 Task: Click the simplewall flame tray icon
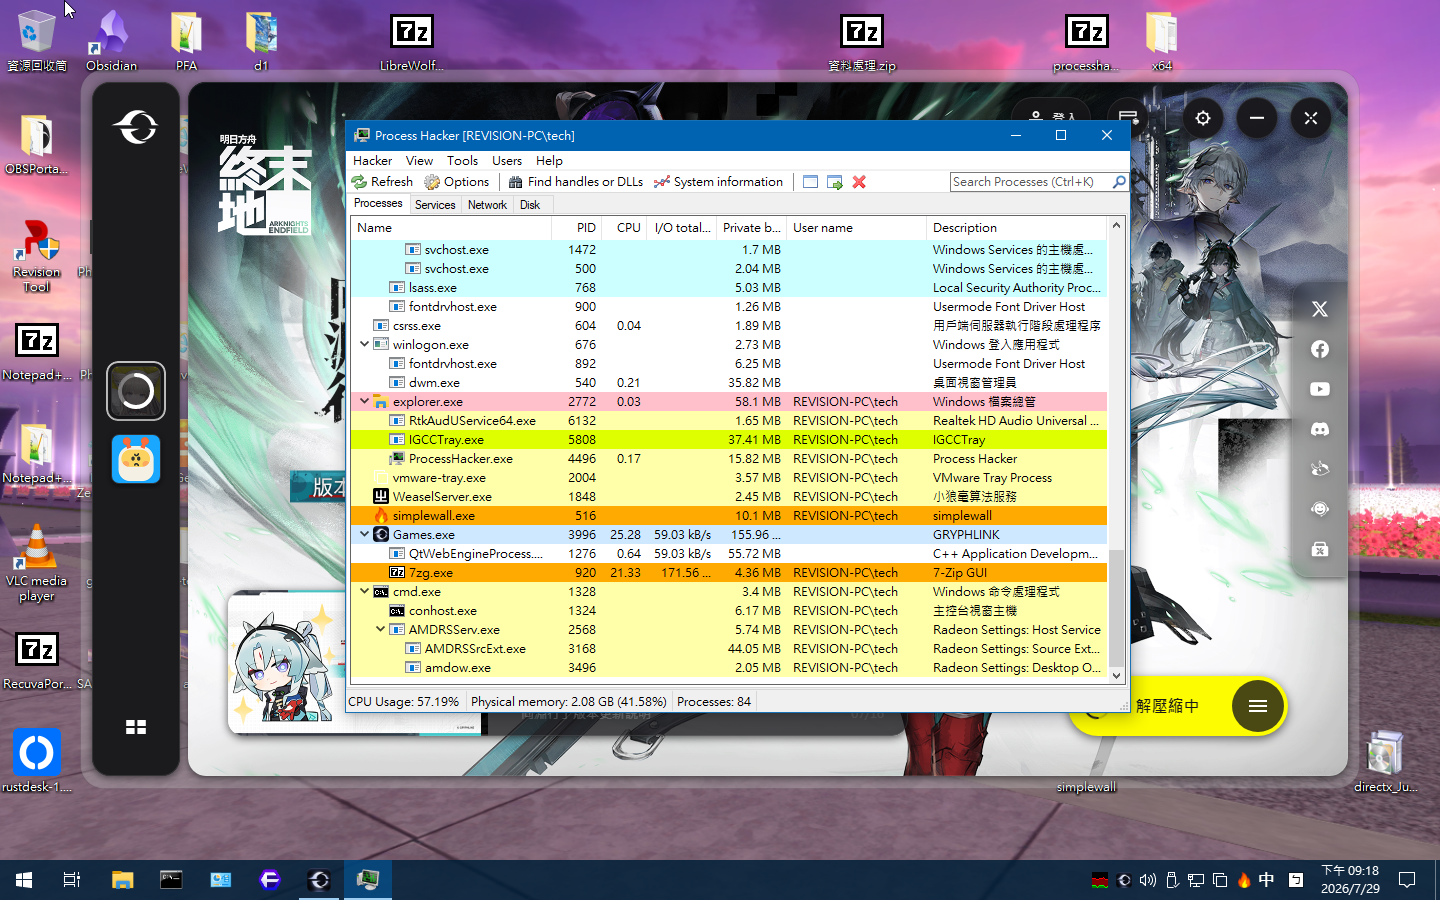tap(1244, 880)
